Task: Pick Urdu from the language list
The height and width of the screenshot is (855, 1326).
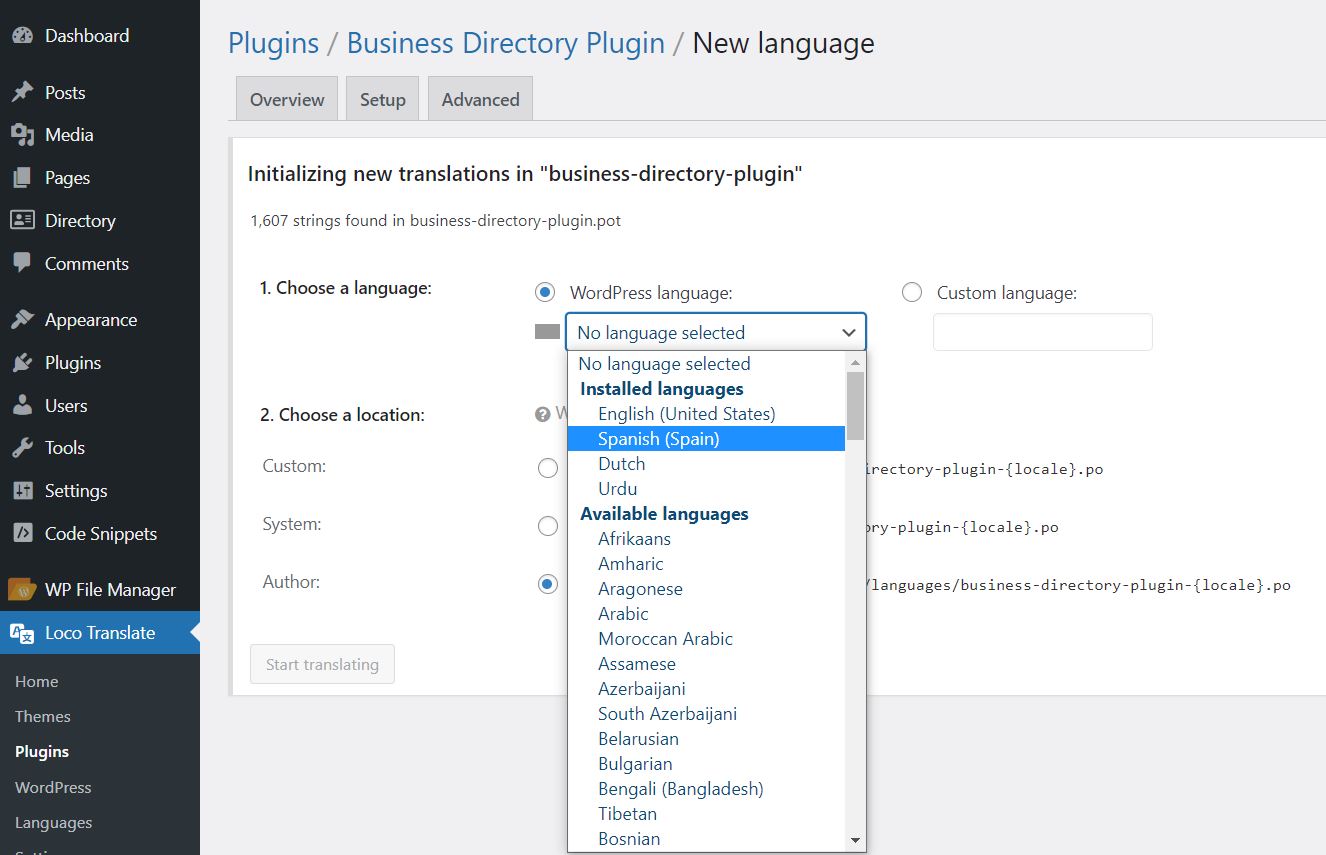Action: click(706, 489)
